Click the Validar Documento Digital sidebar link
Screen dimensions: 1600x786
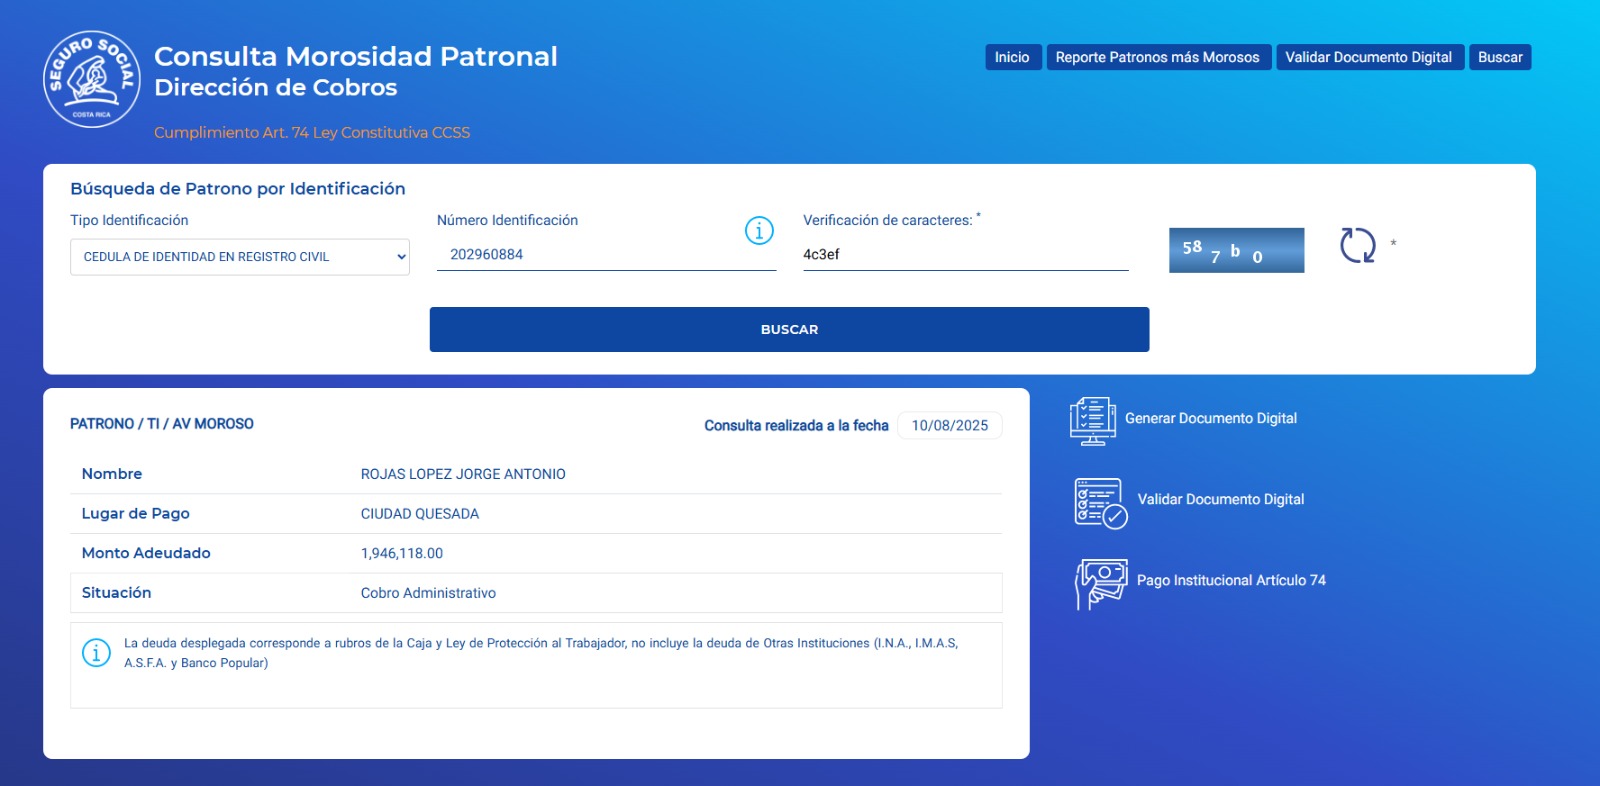tap(1220, 499)
